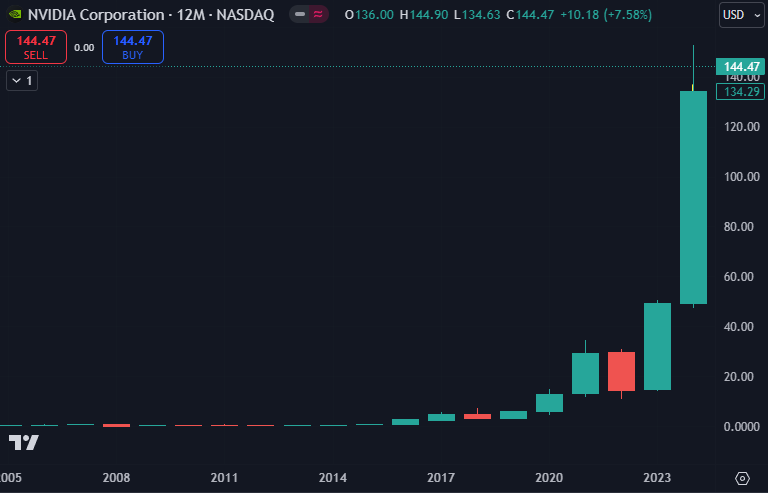The width and height of the screenshot is (768, 493).
Task: Click the low value L134.63
Action: 477,15
